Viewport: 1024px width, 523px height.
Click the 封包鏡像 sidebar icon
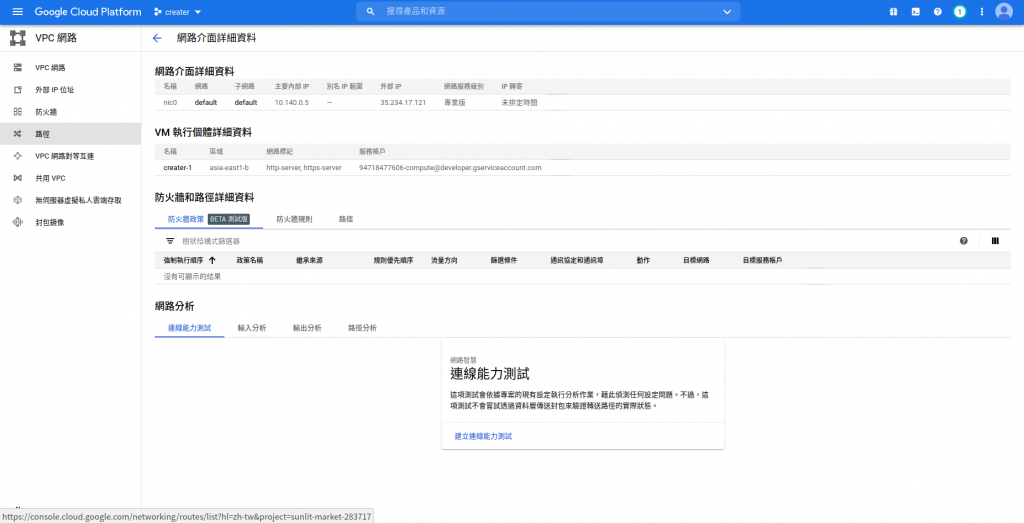[x=18, y=223]
